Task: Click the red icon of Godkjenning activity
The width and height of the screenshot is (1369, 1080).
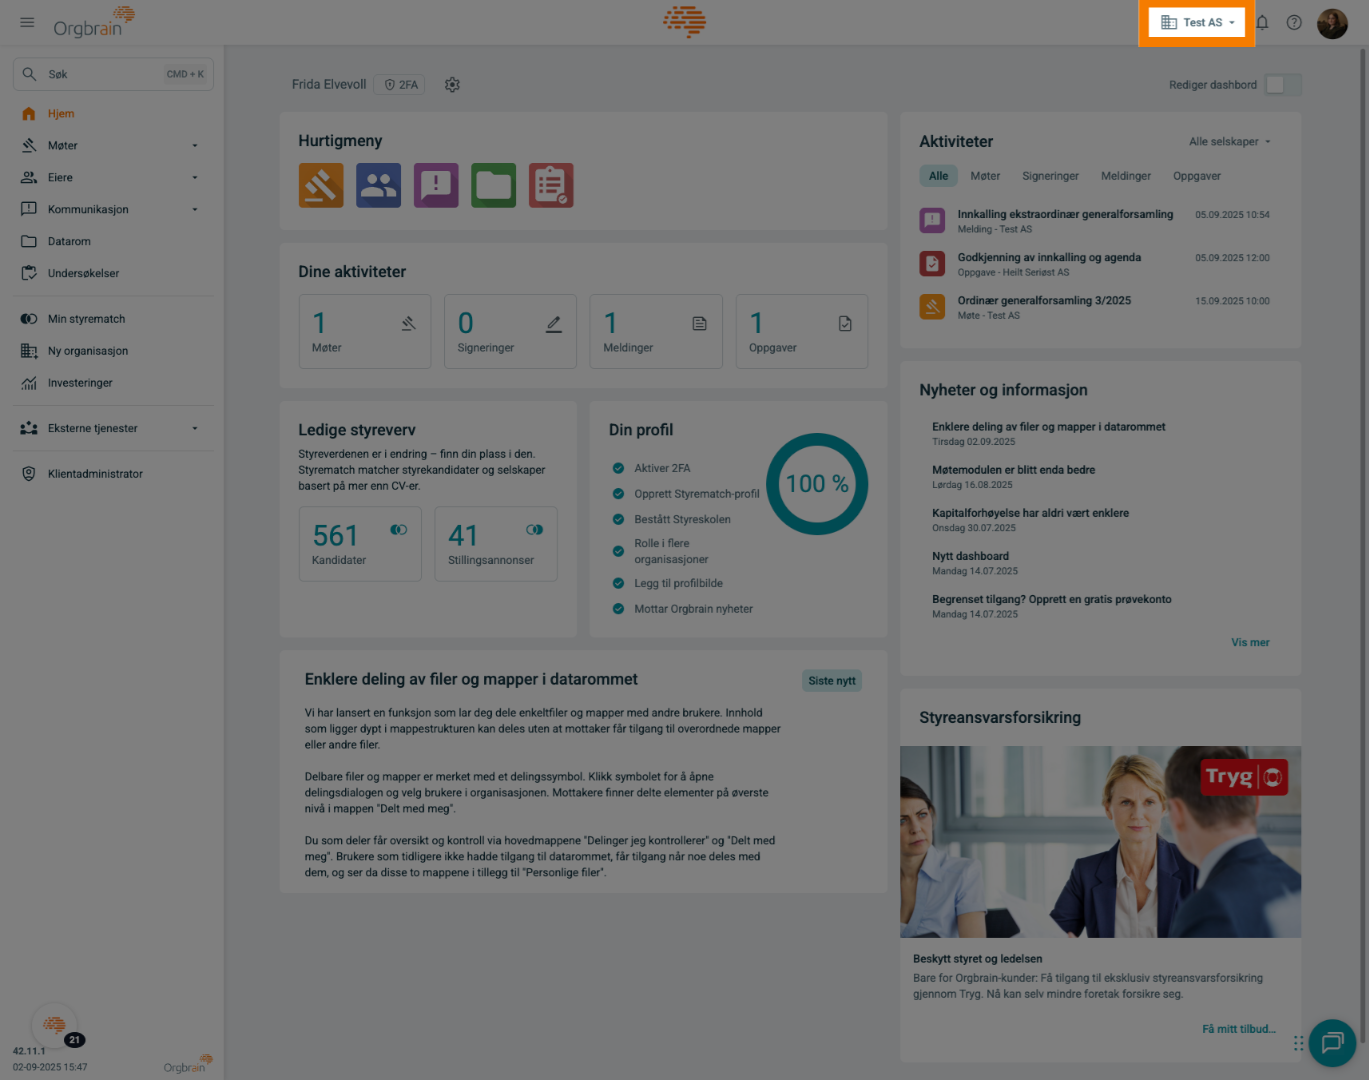Action: 932,264
